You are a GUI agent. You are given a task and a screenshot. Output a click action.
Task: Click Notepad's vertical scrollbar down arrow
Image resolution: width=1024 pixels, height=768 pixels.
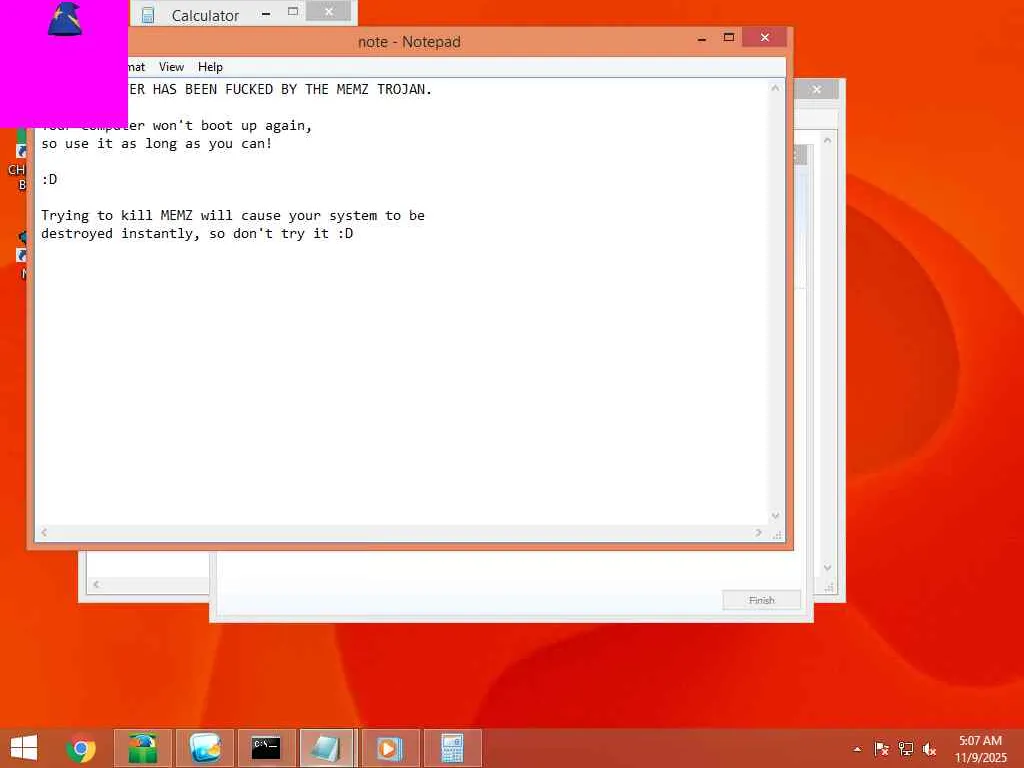(x=775, y=516)
